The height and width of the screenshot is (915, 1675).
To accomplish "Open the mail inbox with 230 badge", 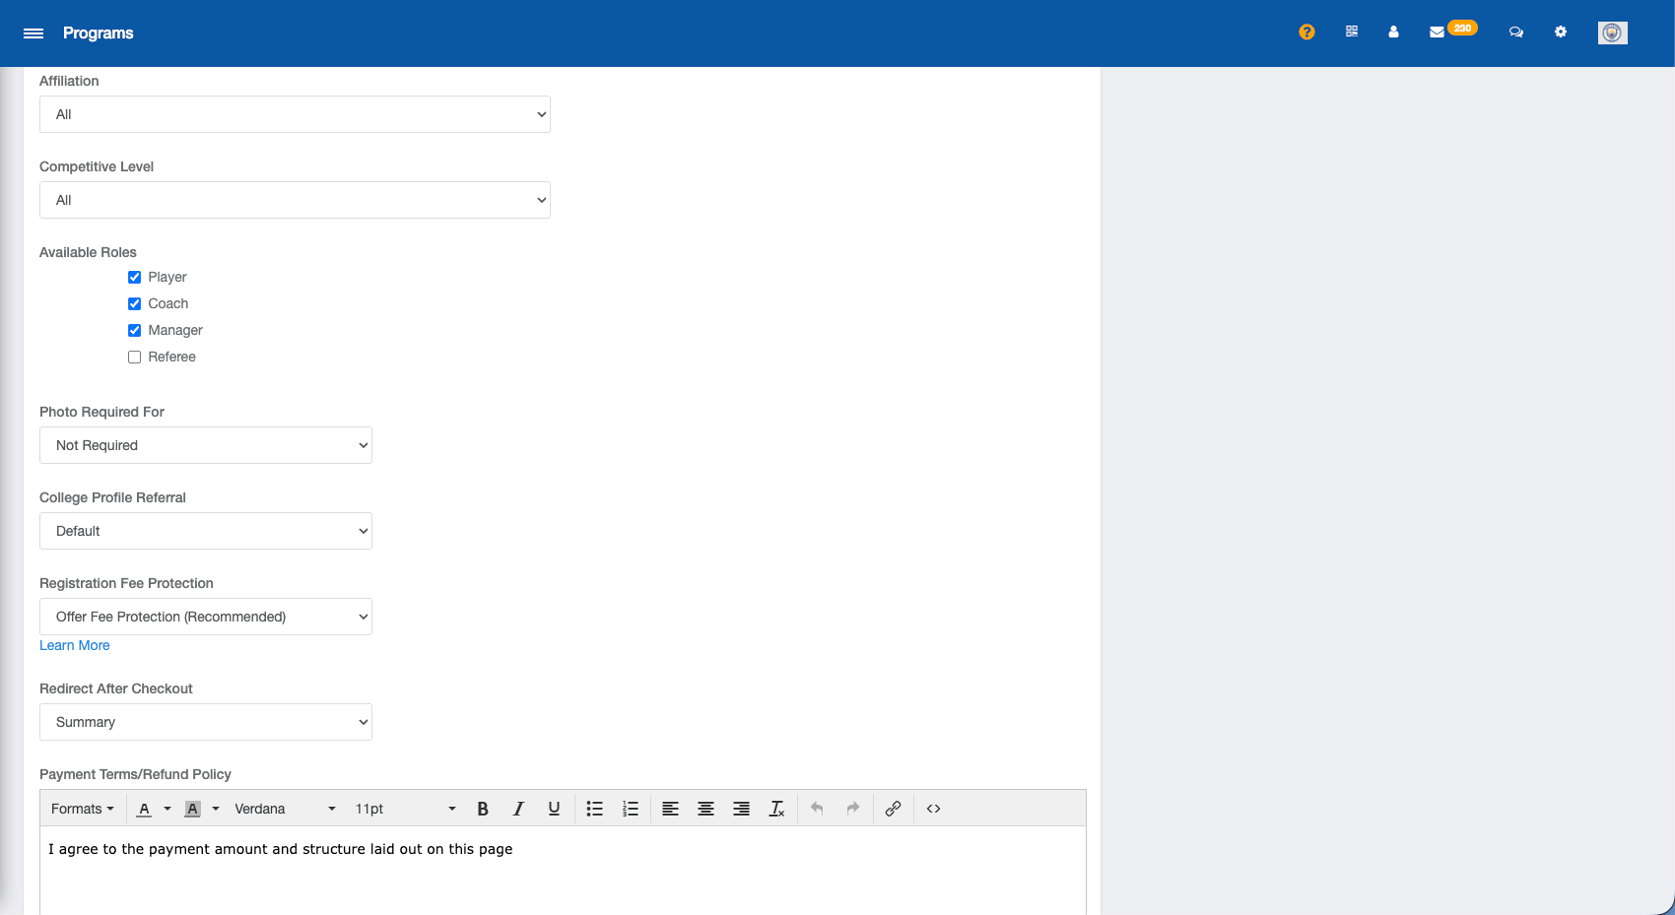I will [1452, 30].
